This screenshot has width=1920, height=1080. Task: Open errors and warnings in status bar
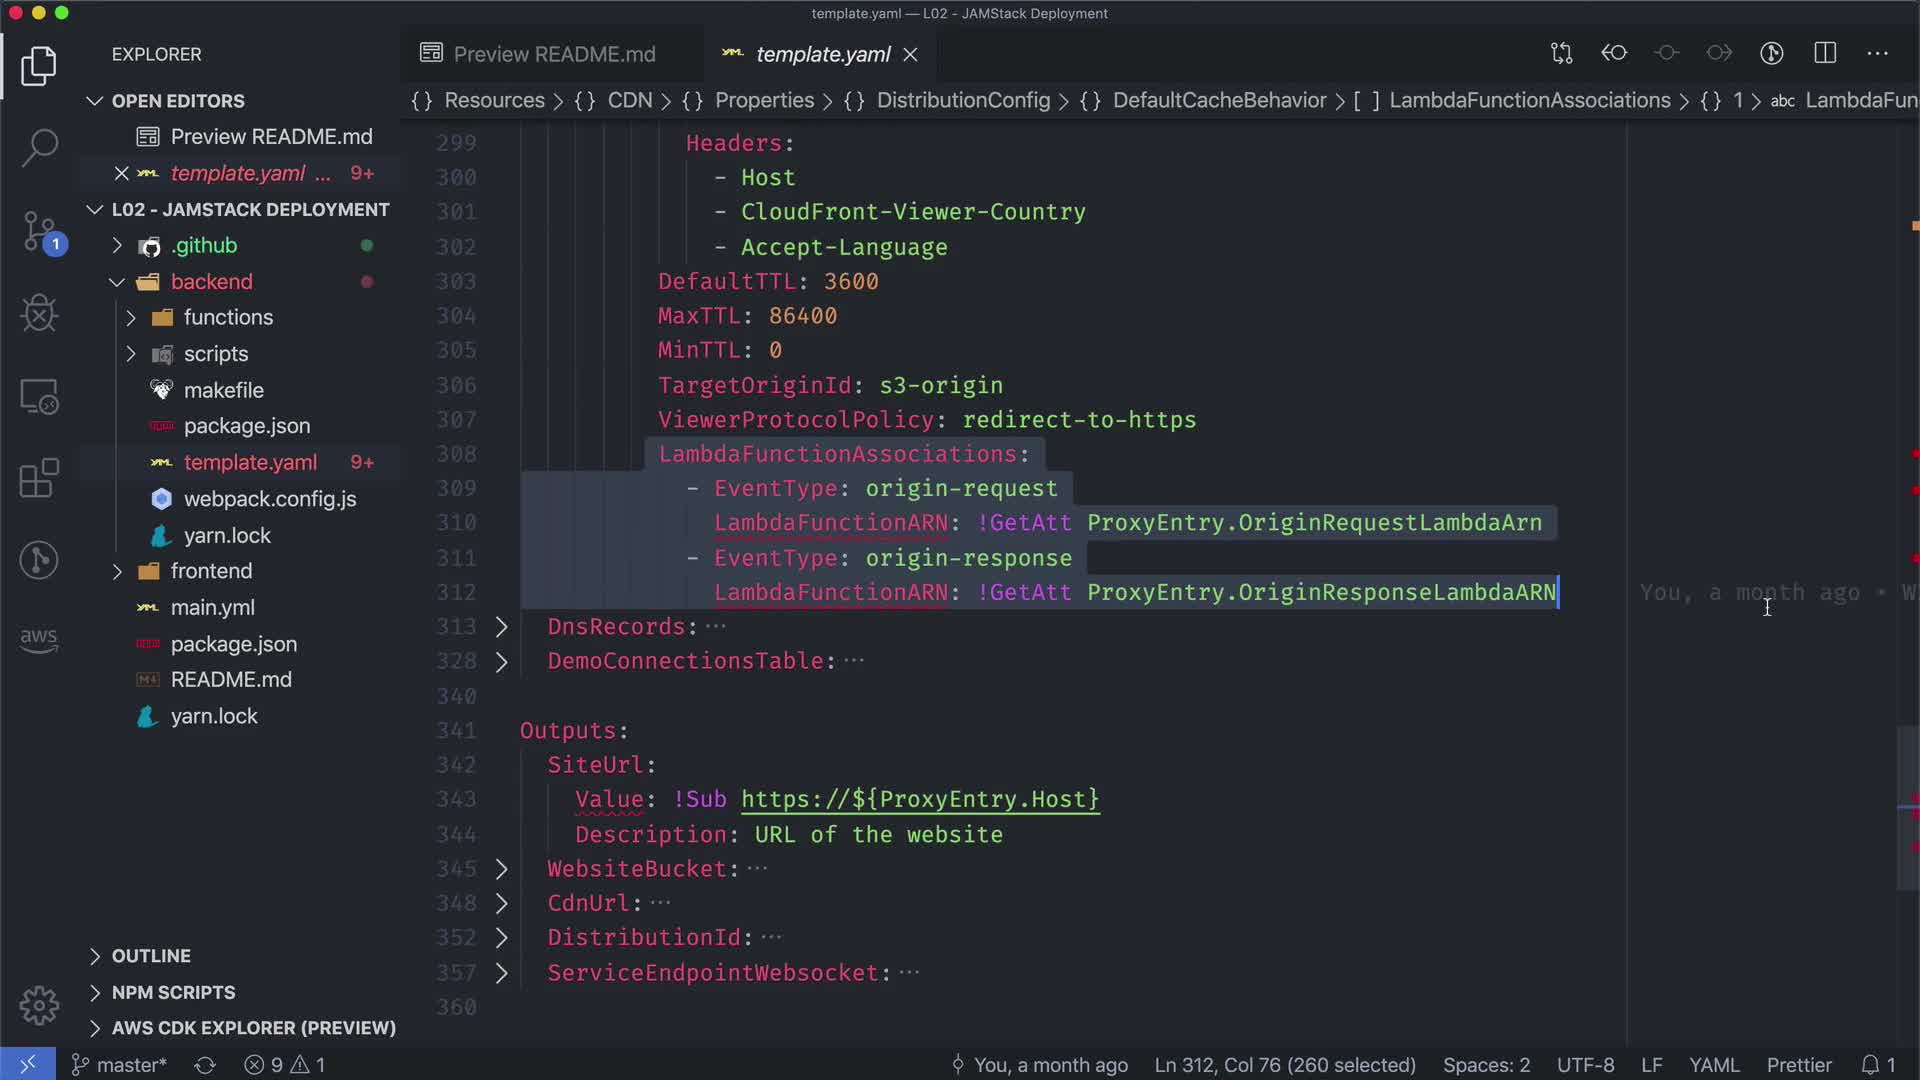(x=285, y=1065)
